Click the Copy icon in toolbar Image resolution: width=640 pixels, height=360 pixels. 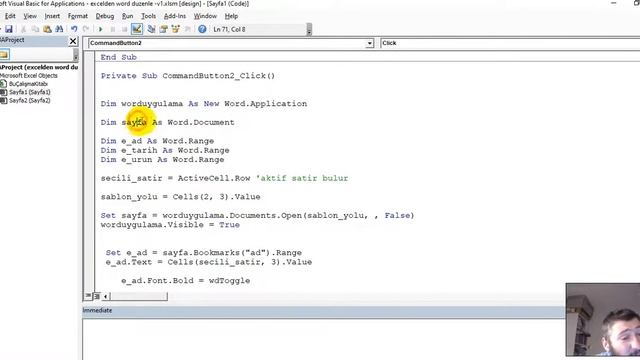pyautogui.click(x=36, y=29)
